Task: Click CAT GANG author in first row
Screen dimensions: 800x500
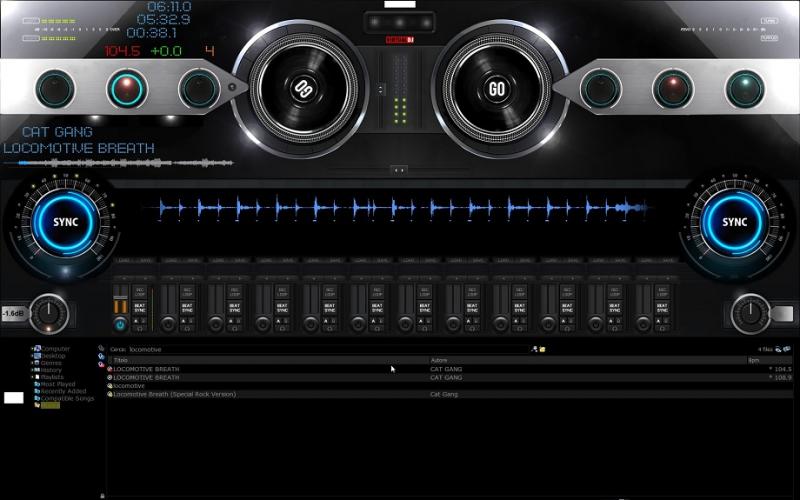Action: (446, 369)
